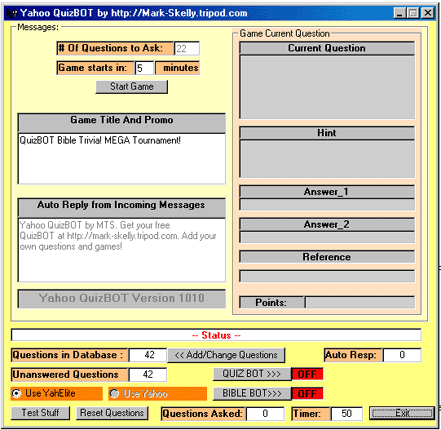Click the Start Game button

coord(132,87)
